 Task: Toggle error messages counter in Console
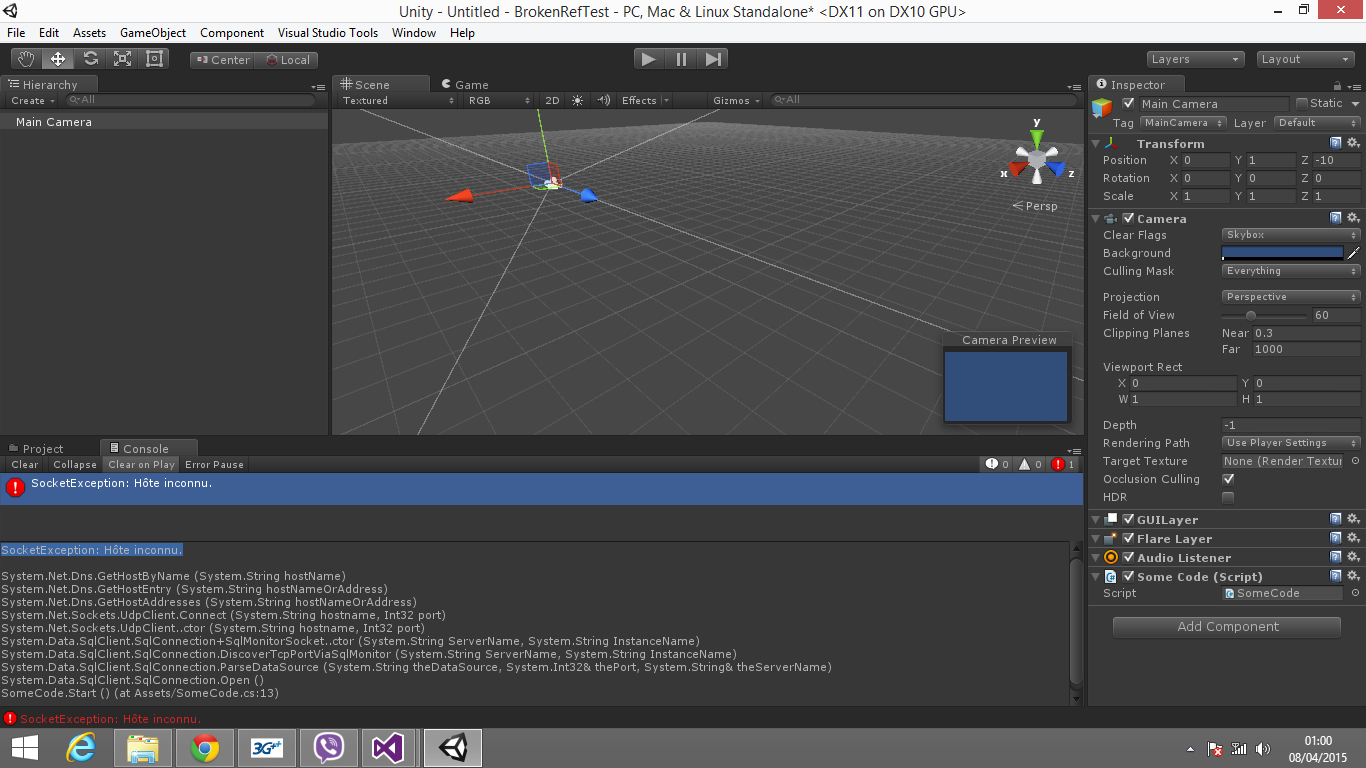pos(1063,464)
